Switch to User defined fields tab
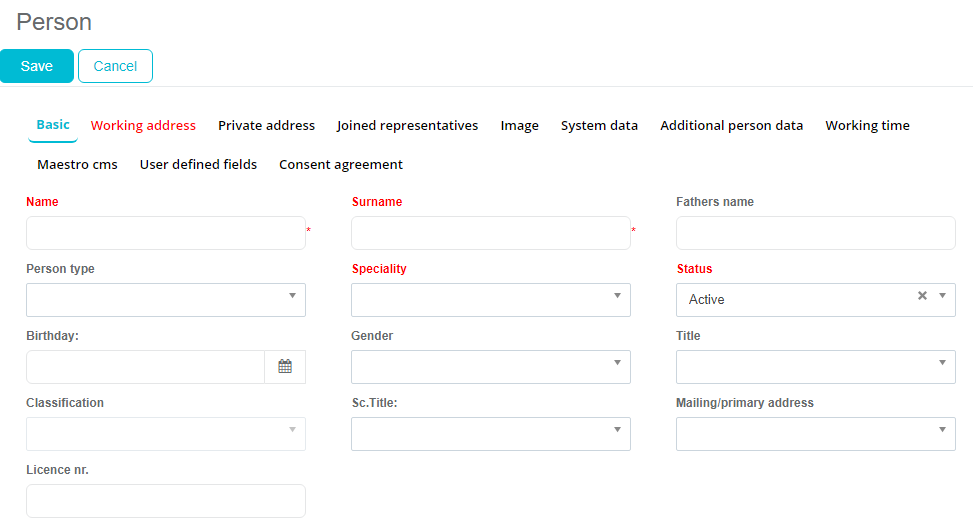This screenshot has width=973, height=524. click(198, 165)
